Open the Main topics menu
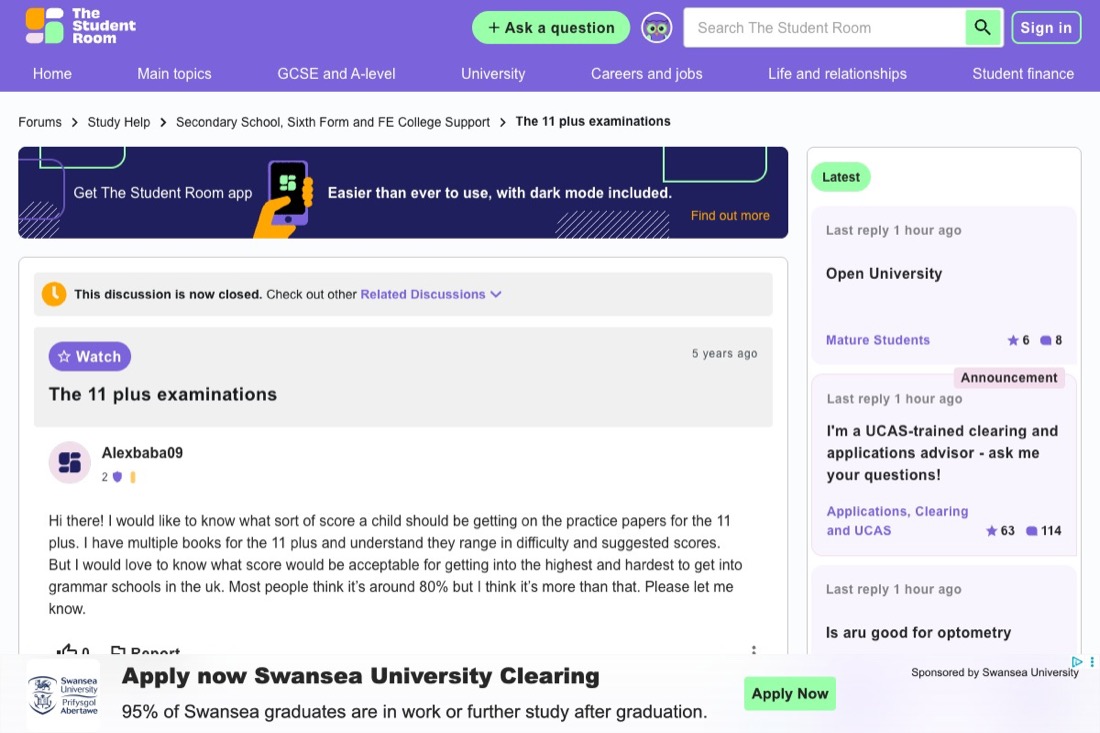1100x733 pixels. point(174,74)
